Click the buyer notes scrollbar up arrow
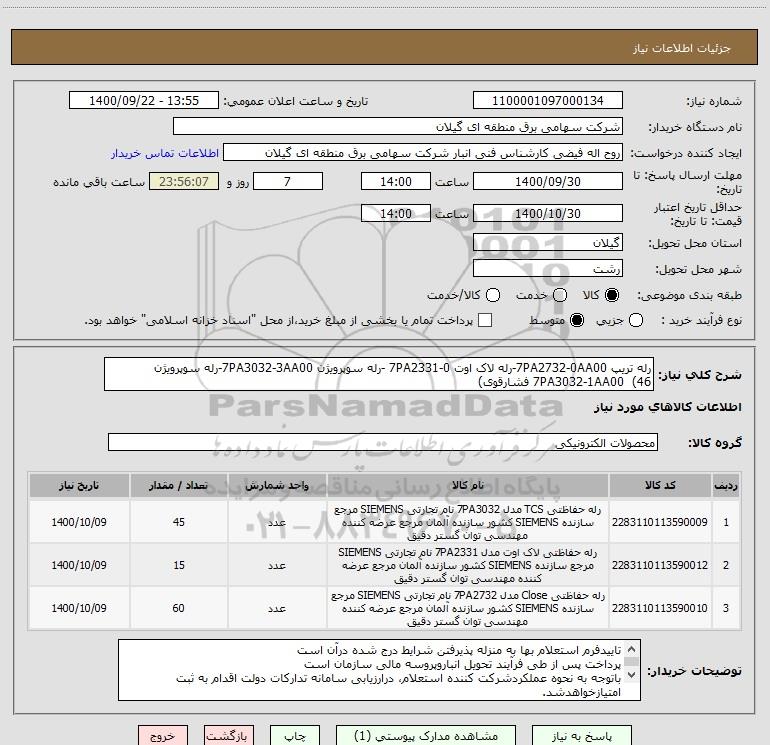The height and width of the screenshot is (745, 770). 632,649
